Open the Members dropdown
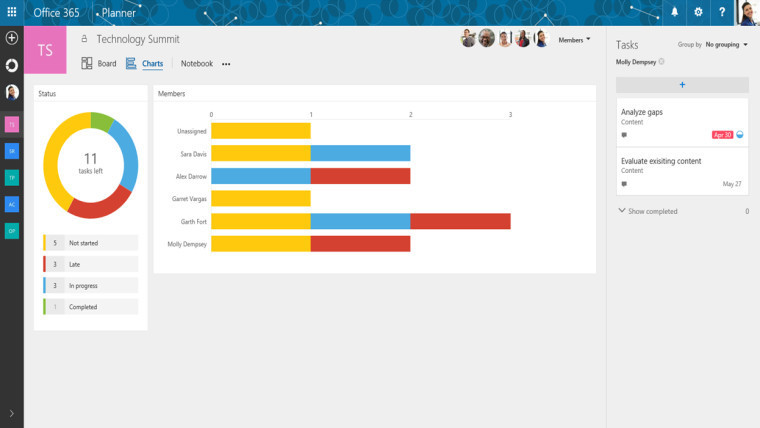760x428 pixels. 574,40
